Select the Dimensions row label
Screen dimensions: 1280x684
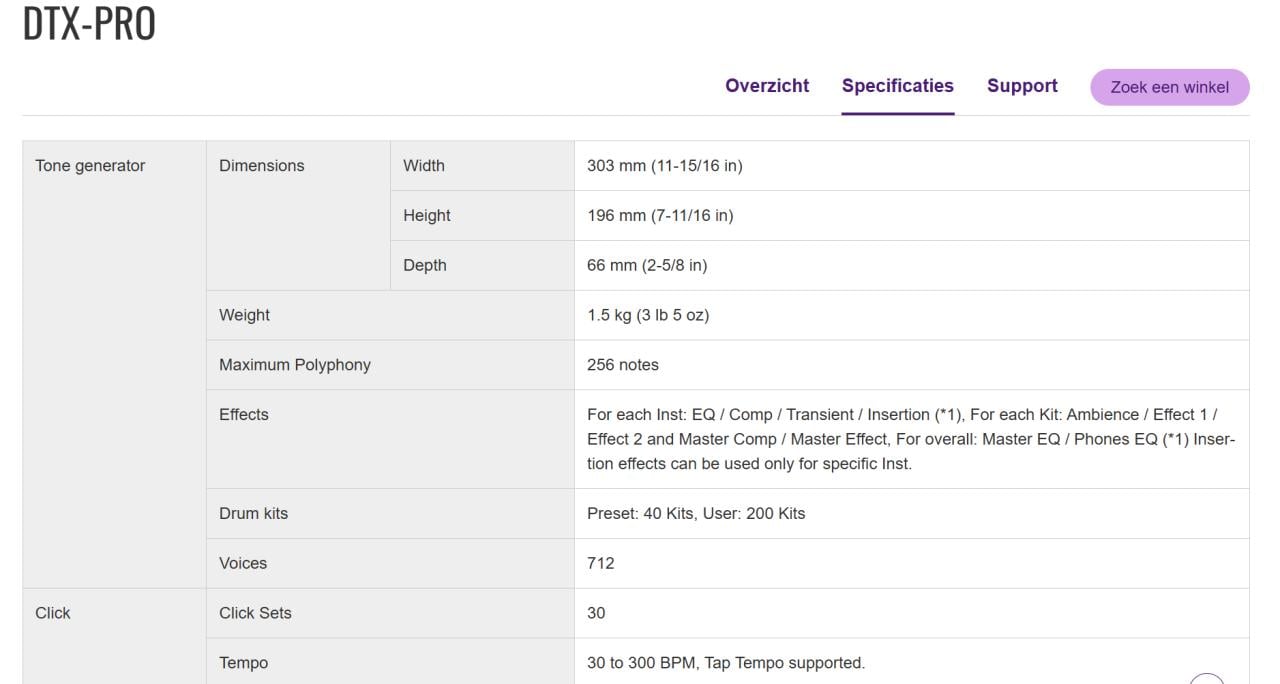coord(262,166)
